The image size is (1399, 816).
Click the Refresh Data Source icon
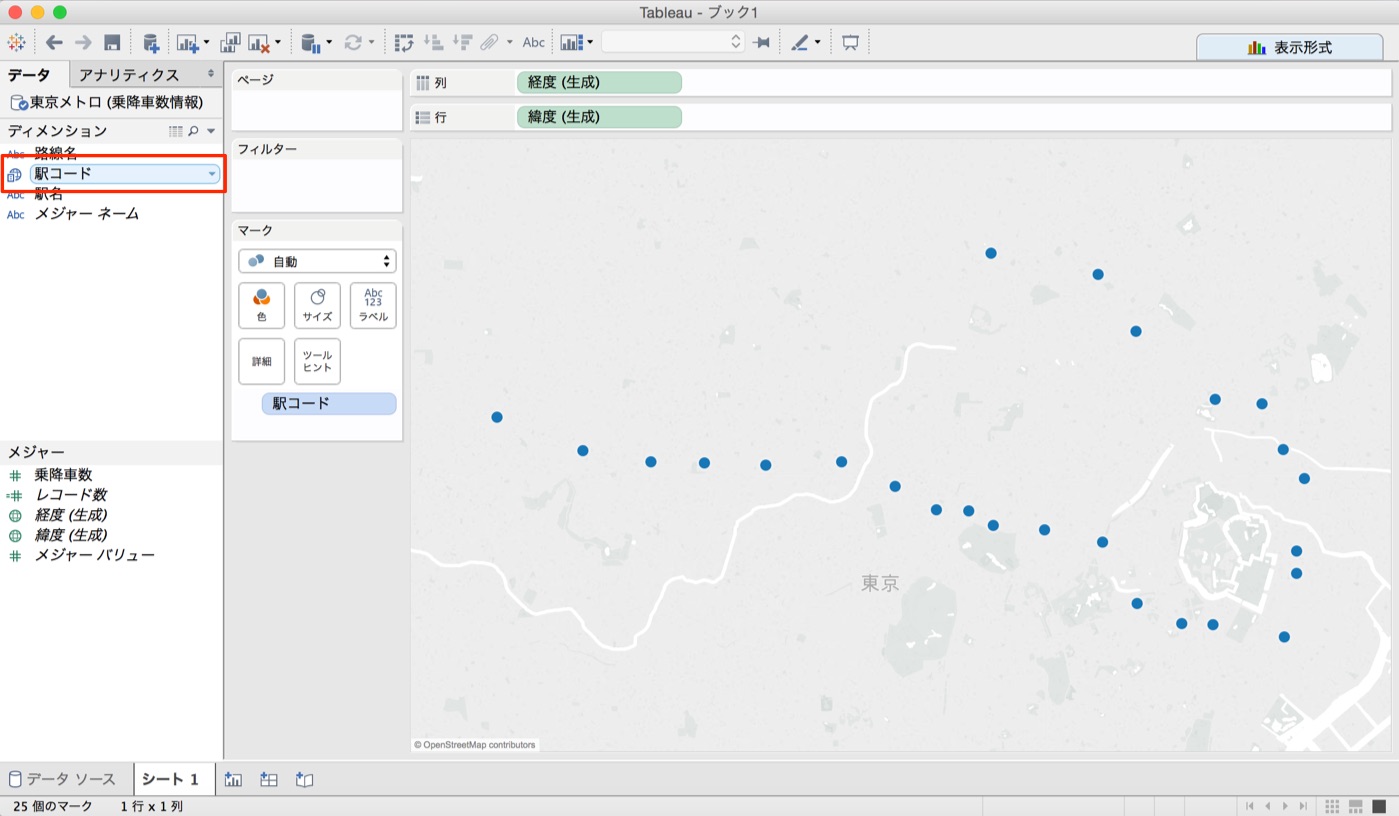click(x=354, y=42)
